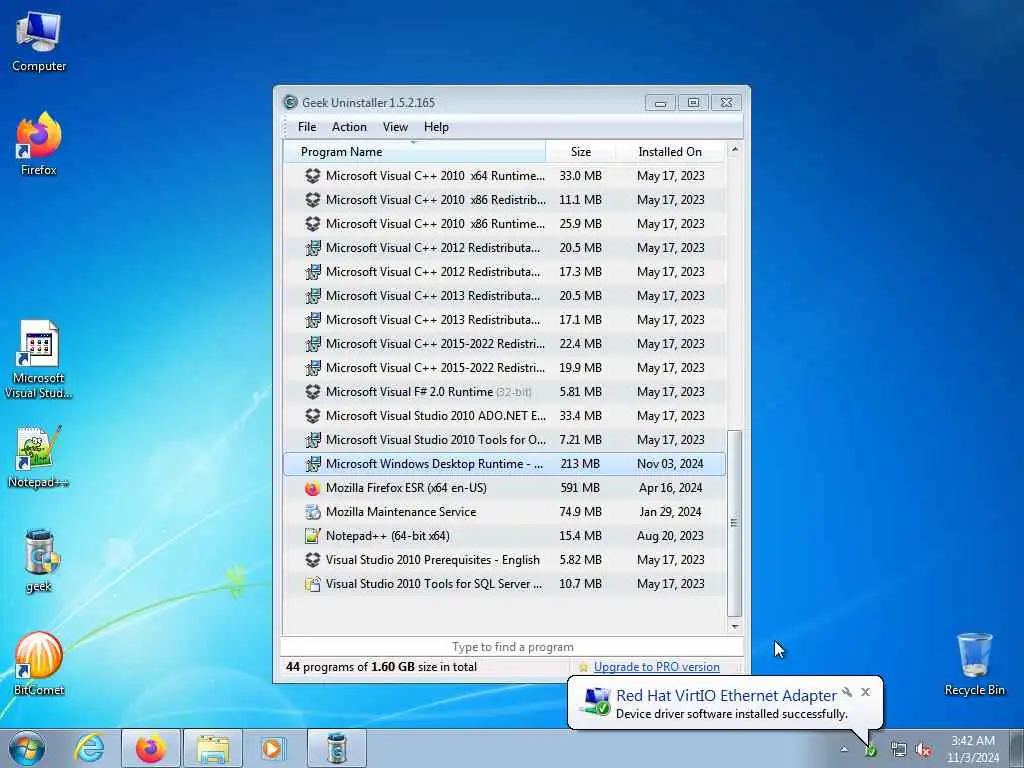Viewport: 1024px width, 768px height.
Task: Open the View menu
Action: tap(395, 127)
